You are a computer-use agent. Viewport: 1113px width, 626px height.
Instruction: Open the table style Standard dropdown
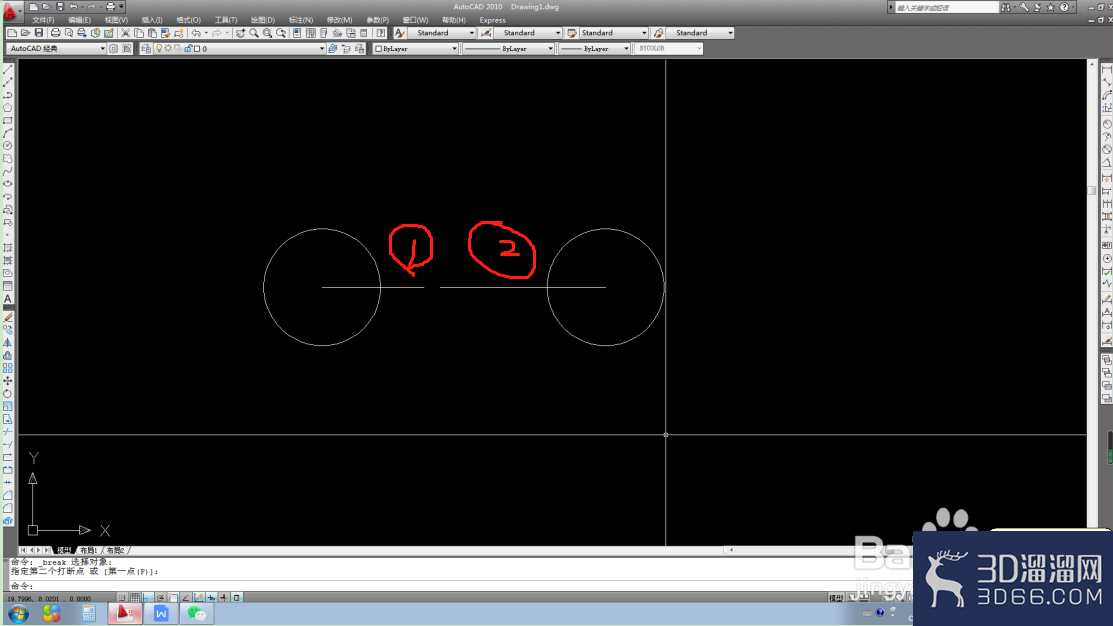click(x=644, y=33)
